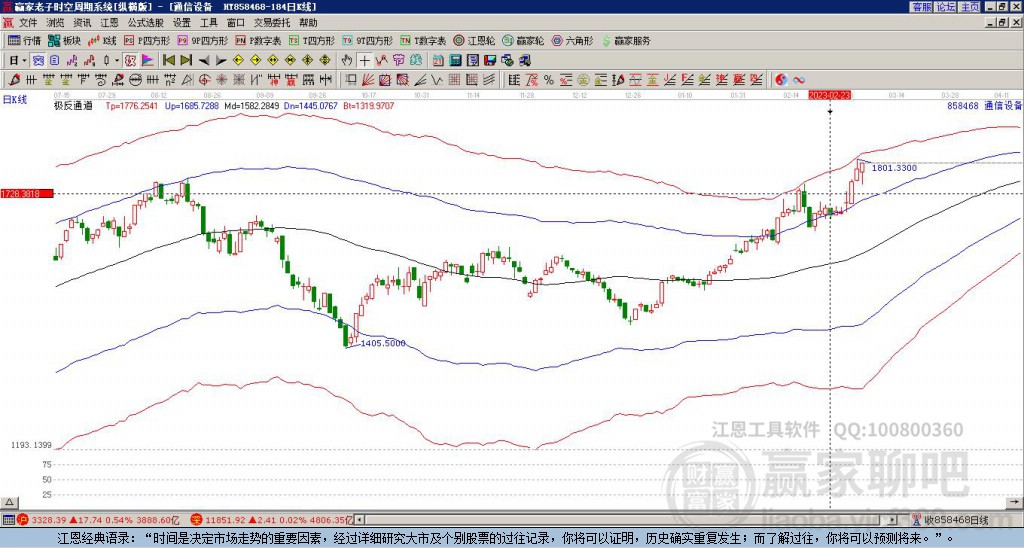Screen dimensions: 1024x548
Task: Click the horizontal scrollbar left arrow
Action: click(x=360, y=520)
